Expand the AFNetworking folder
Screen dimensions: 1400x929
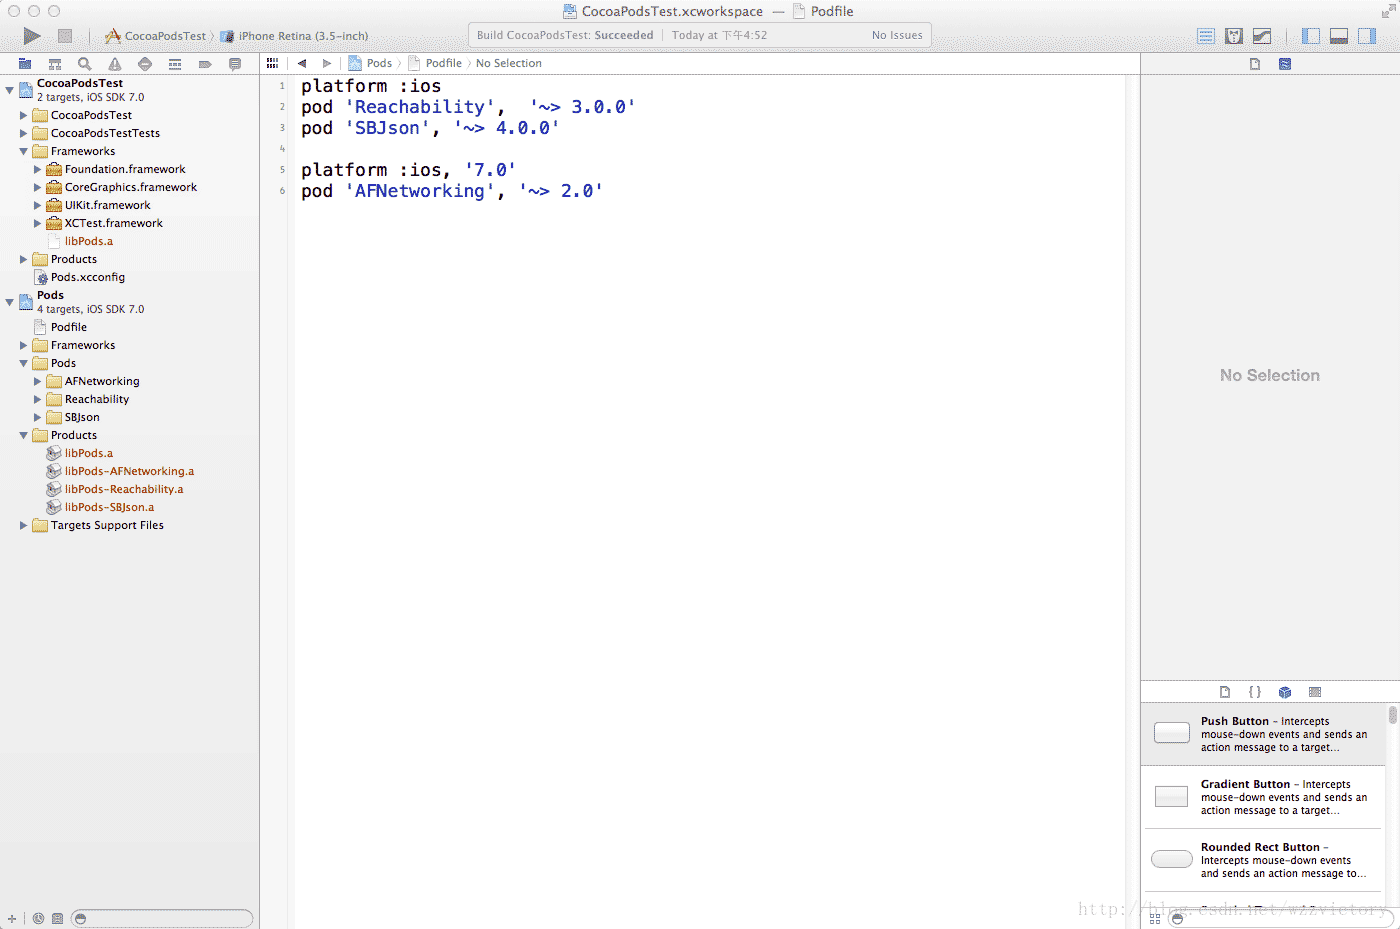tap(38, 382)
